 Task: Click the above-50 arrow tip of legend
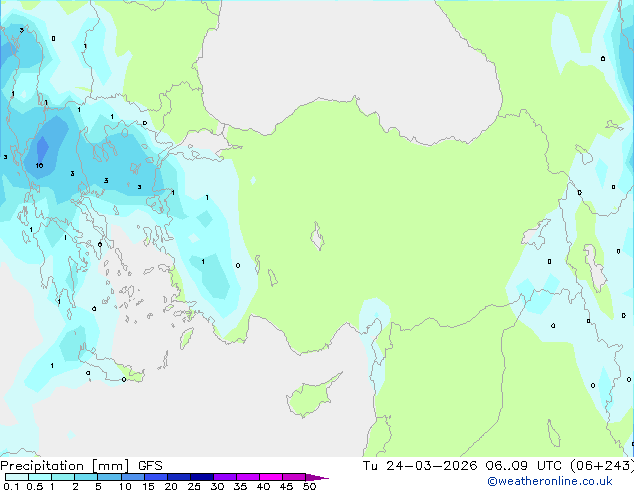pyautogui.click(x=317, y=477)
